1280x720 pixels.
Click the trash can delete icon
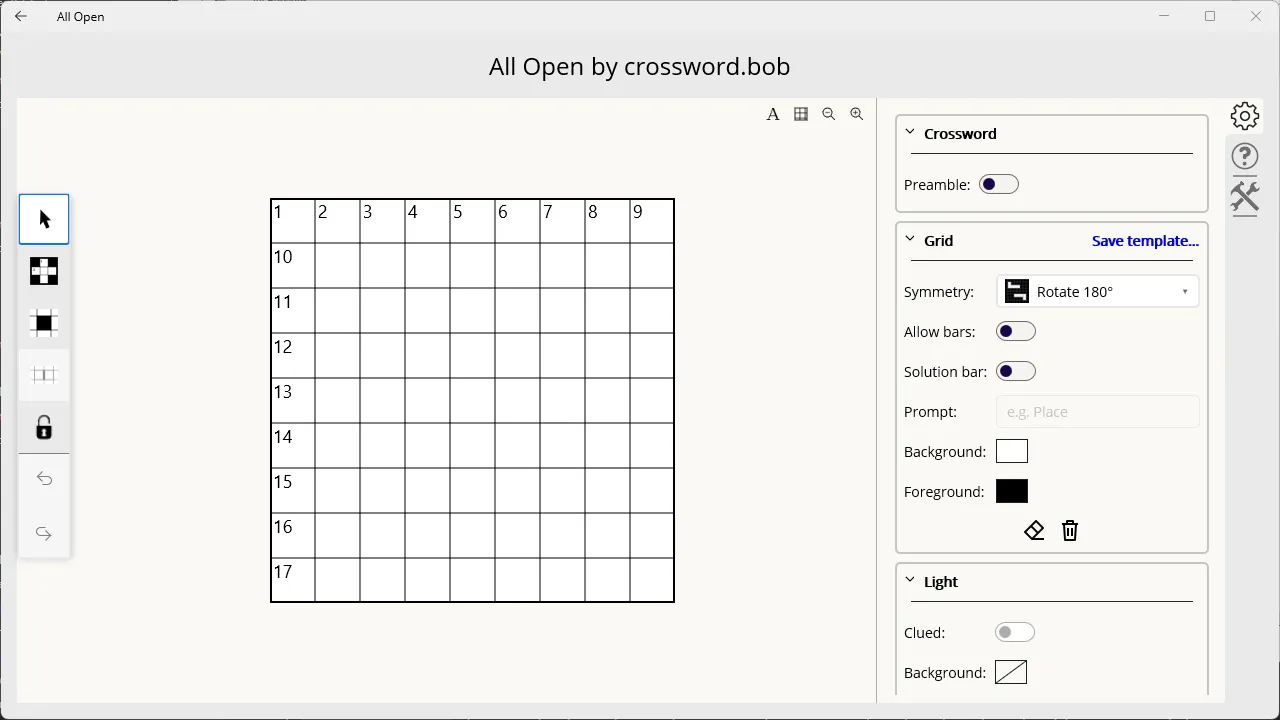(x=1070, y=531)
